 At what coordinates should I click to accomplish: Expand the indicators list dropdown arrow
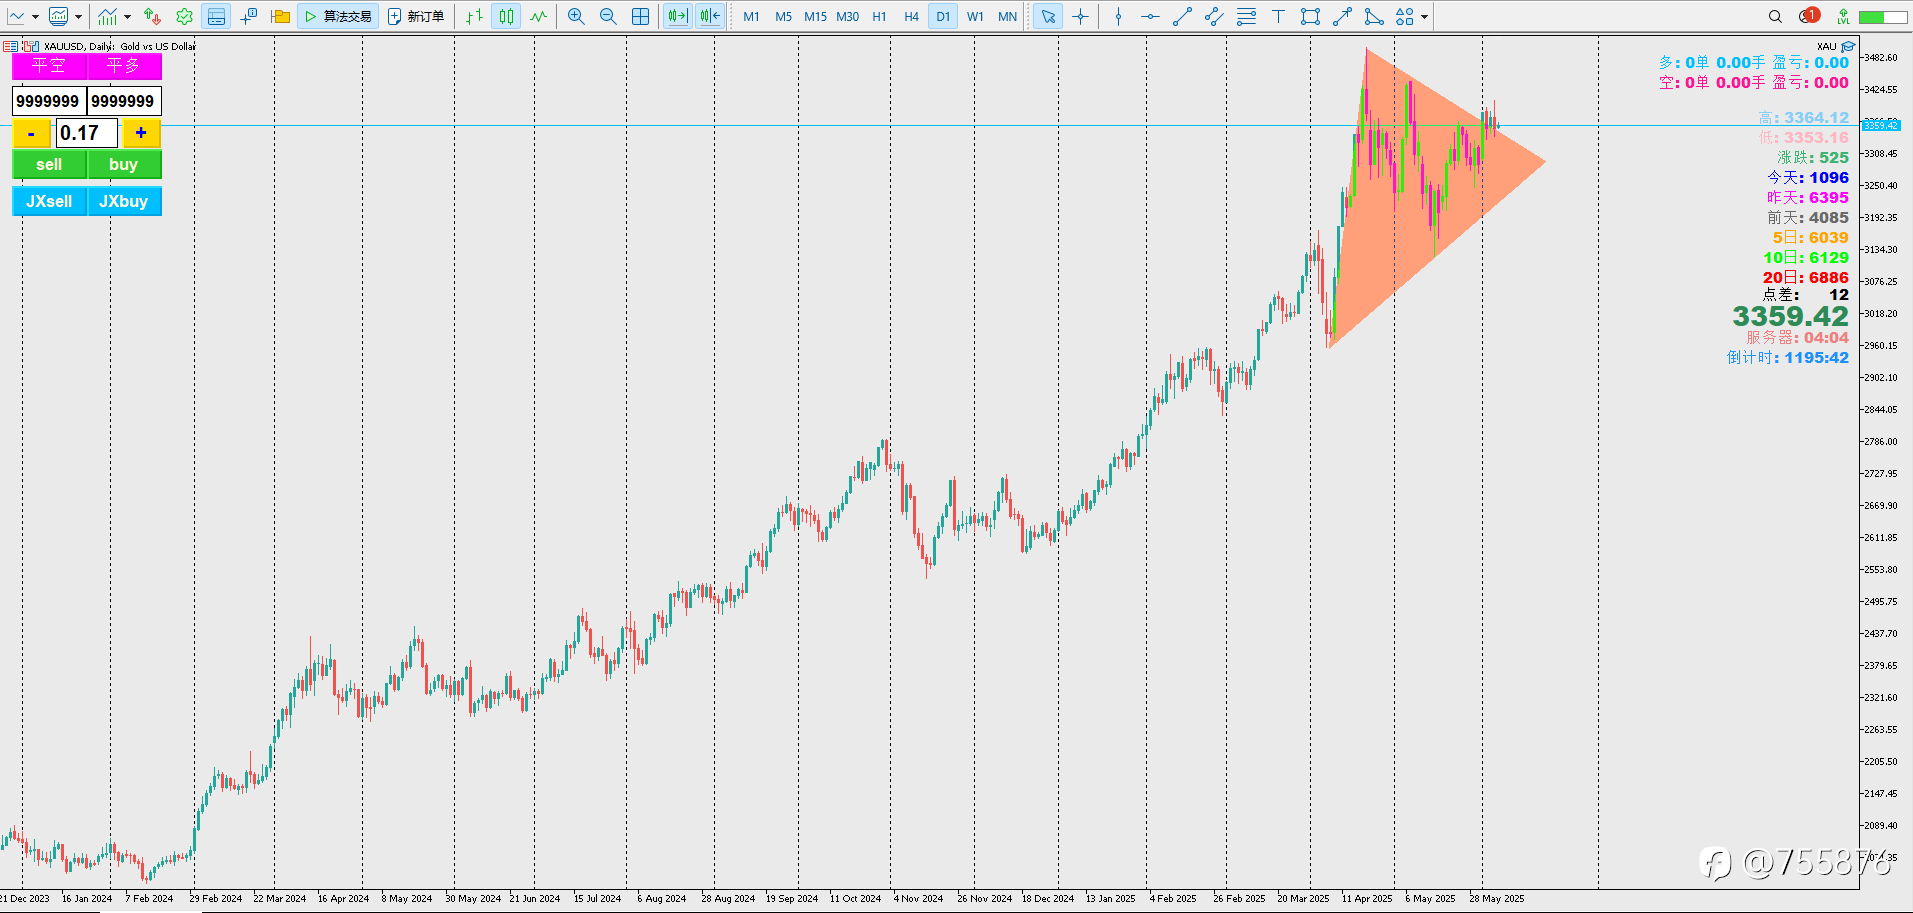coord(127,16)
